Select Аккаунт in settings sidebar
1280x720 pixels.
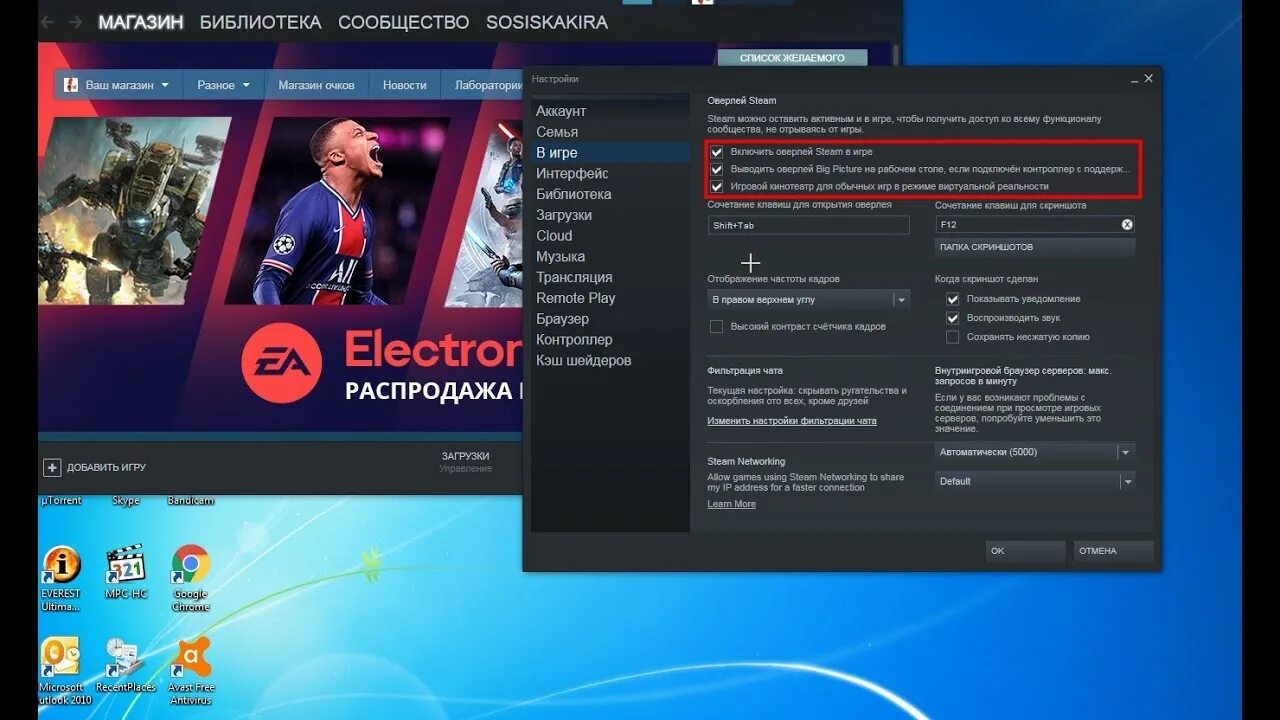[x=561, y=111]
